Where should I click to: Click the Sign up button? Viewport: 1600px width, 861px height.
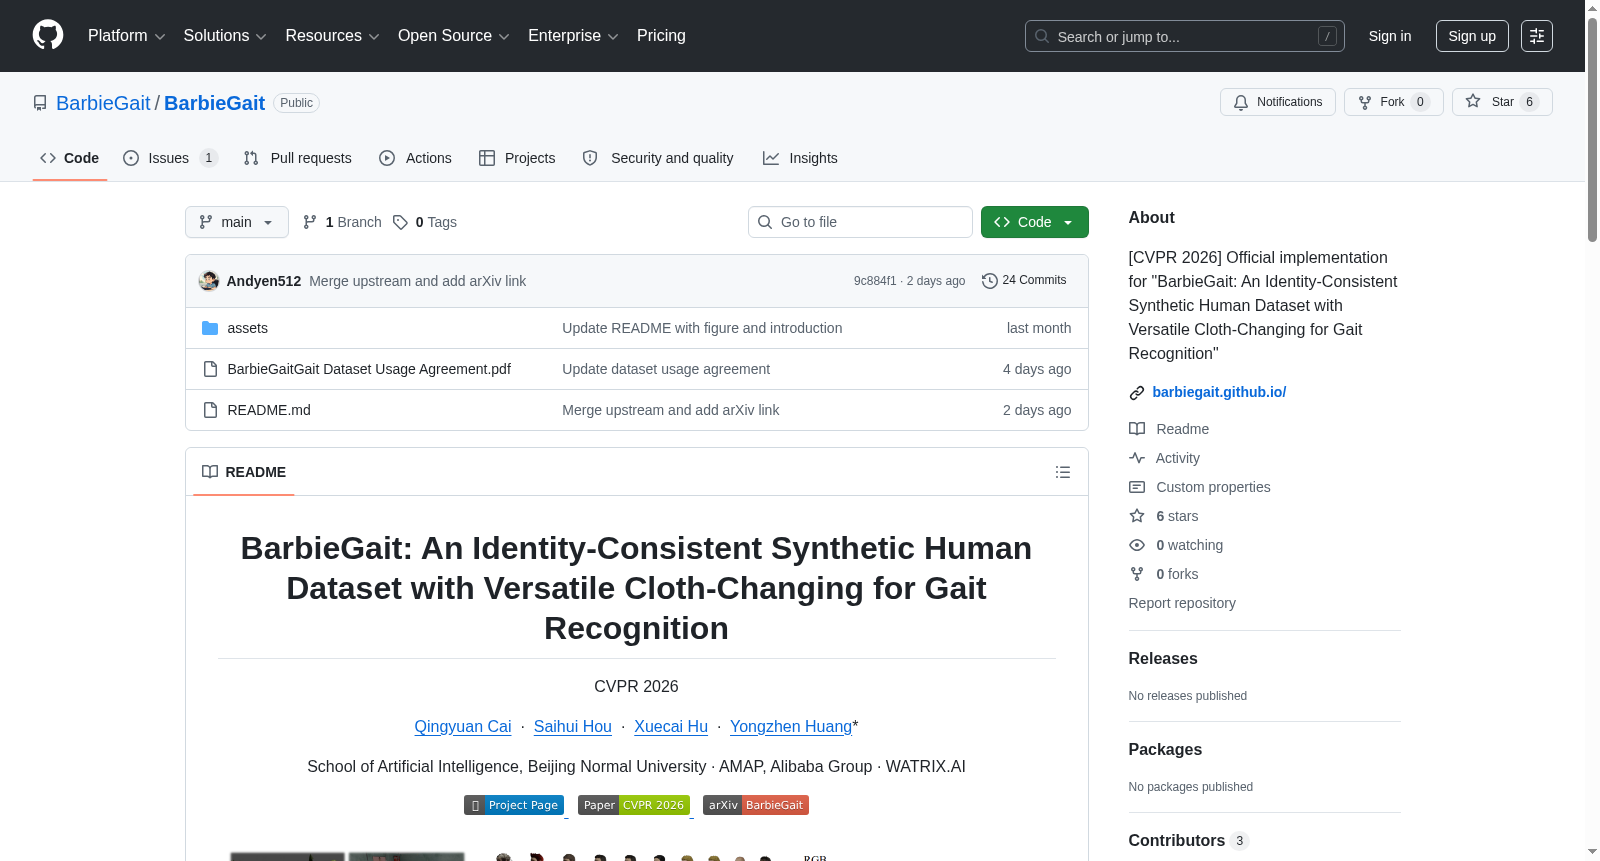1472,36
